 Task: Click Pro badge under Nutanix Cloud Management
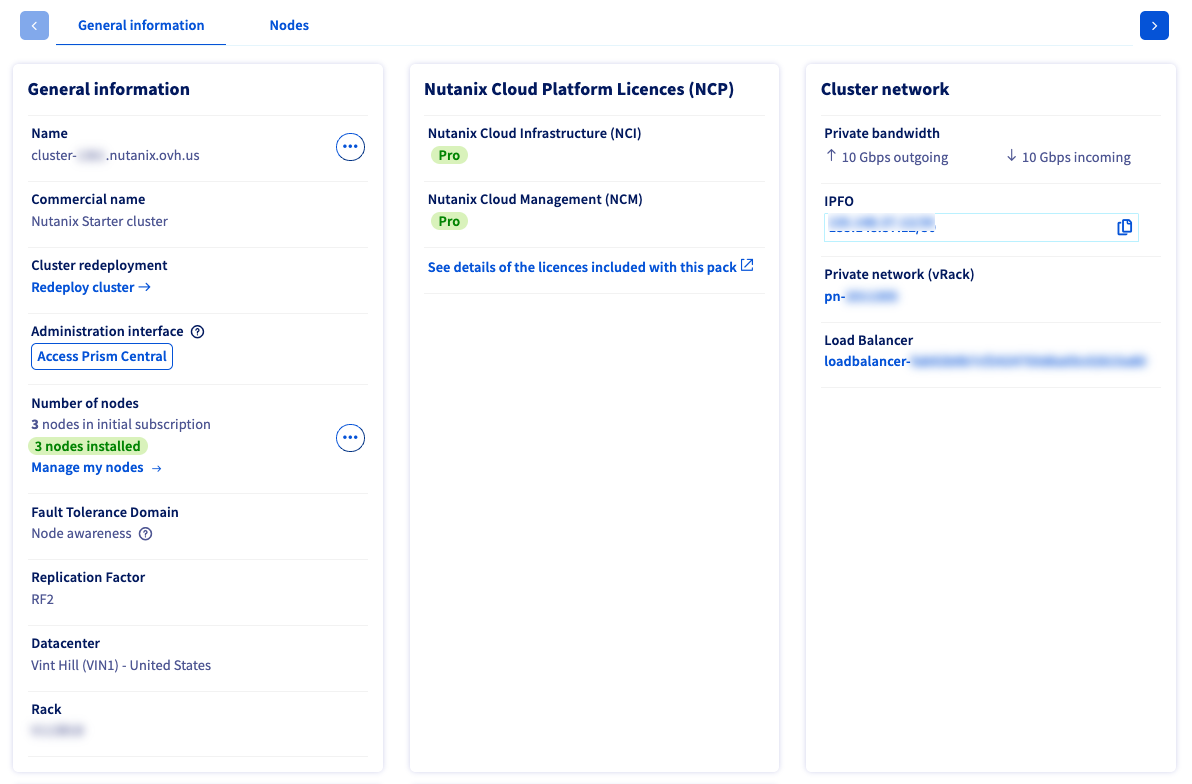click(x=449, y=221)
